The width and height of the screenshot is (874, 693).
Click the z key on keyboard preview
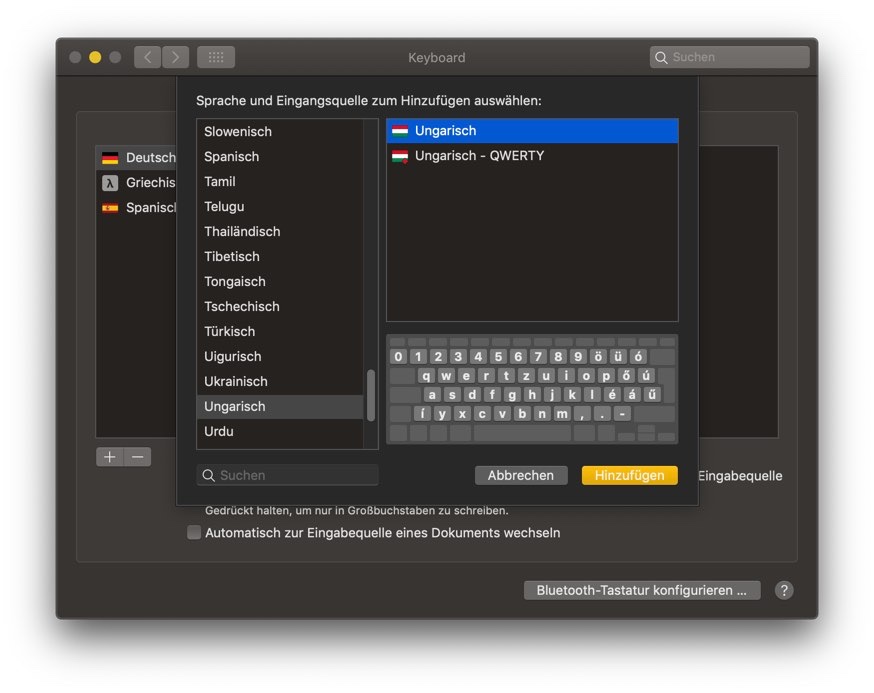pyautogui.click(x=526, y=375)
